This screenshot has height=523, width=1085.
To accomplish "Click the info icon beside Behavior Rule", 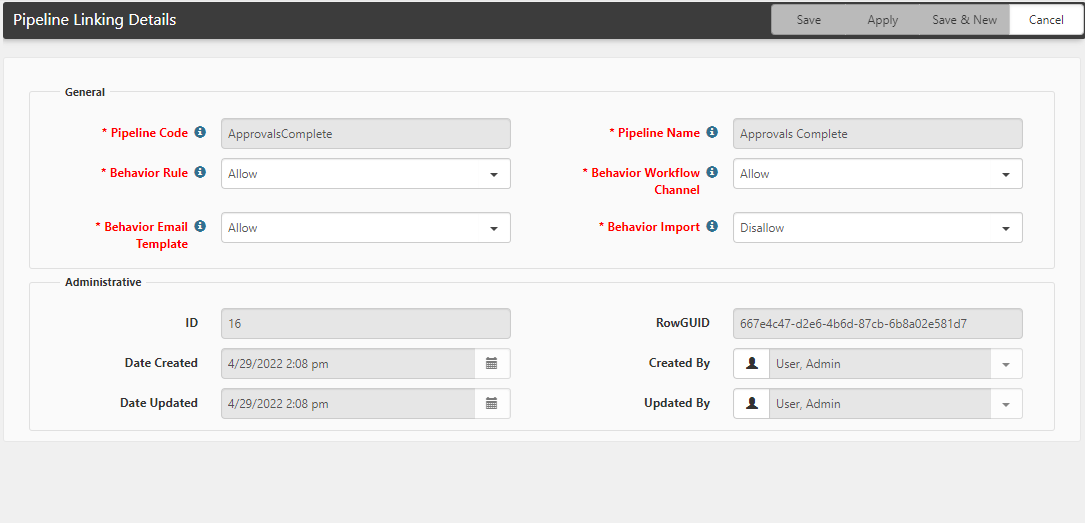I will (200, 172).
